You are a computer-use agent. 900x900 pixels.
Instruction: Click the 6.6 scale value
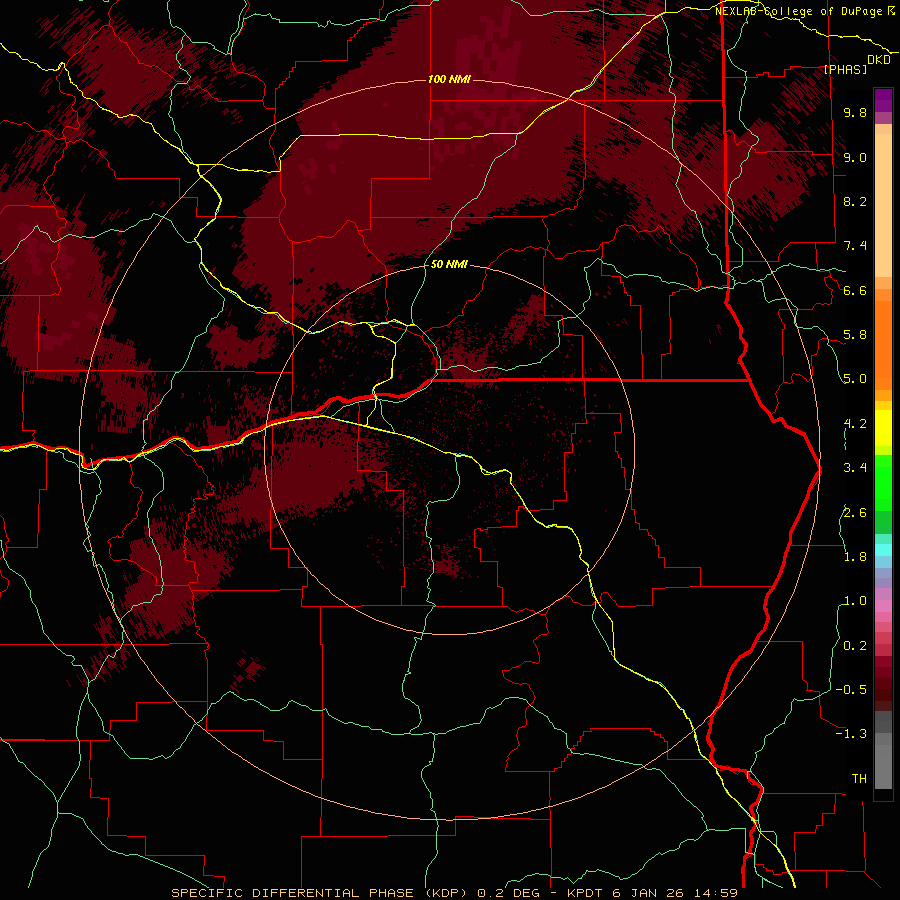click(x=855, y=290)
